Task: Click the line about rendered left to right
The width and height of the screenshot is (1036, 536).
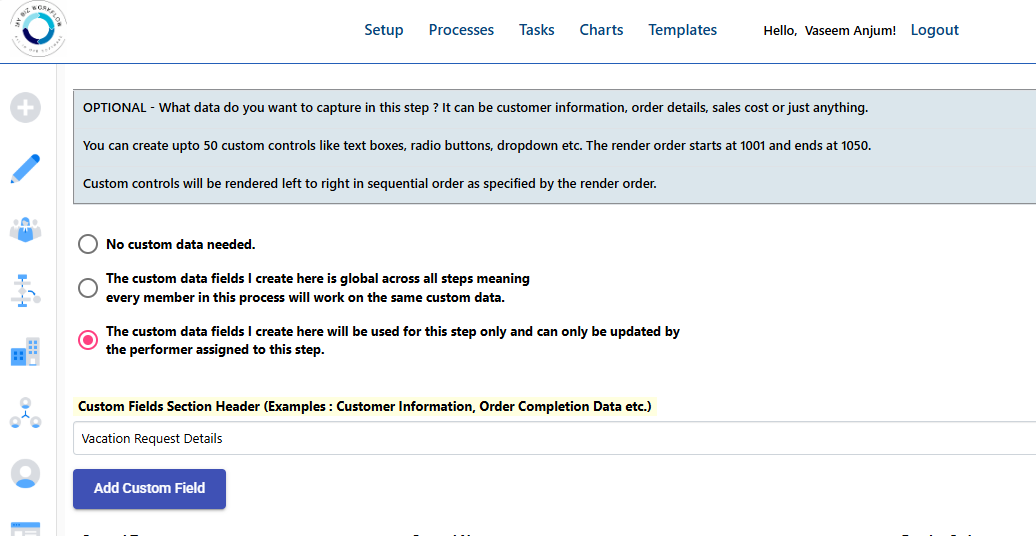Action: (x=370, y=184)
